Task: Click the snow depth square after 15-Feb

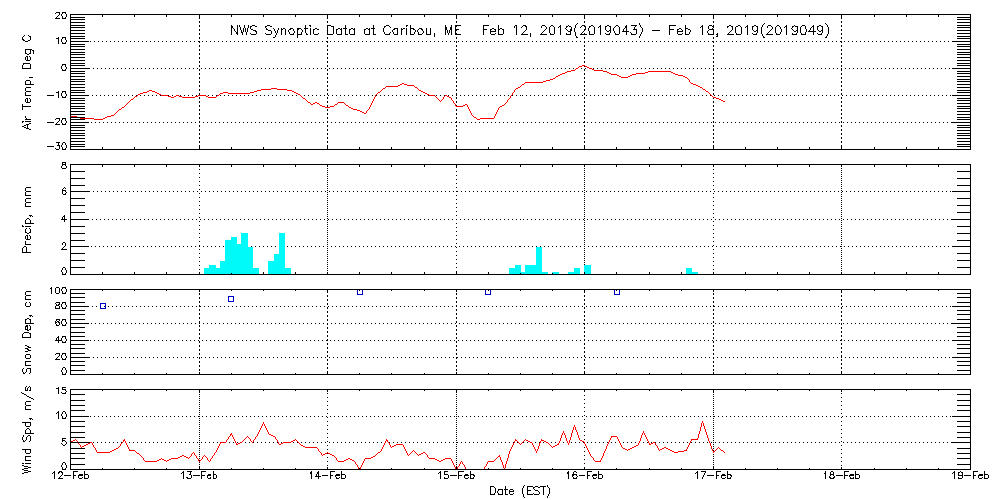Action: pyautogui.click(x=488, y=292)
